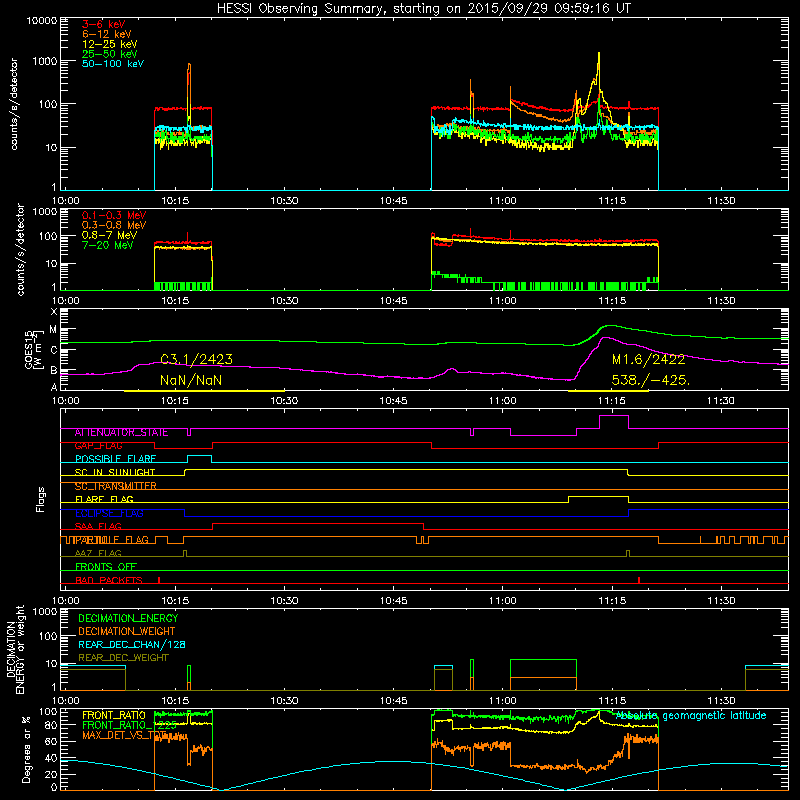Click the REAR_DEC_WEIGHT legend label
The image size is (800, 800).
[x=123, y=658]
